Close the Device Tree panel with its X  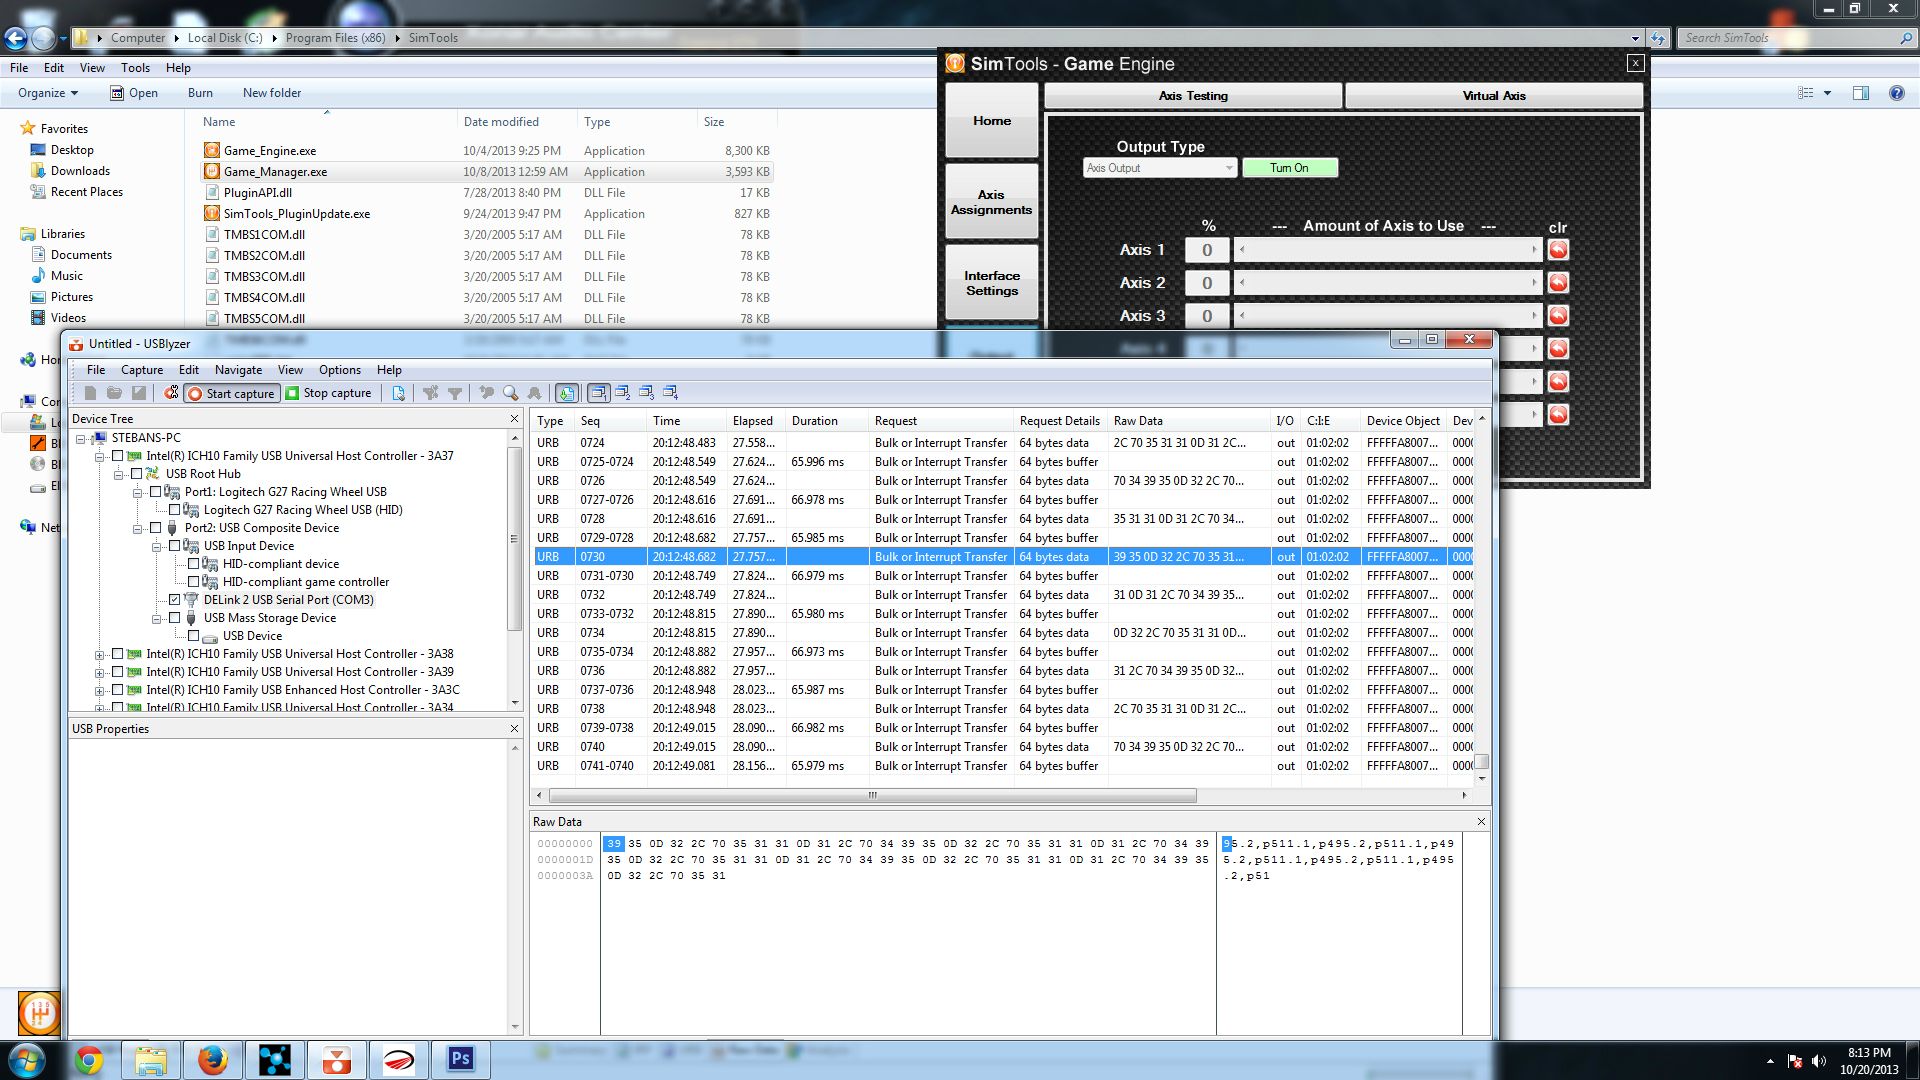coord(515,419)
